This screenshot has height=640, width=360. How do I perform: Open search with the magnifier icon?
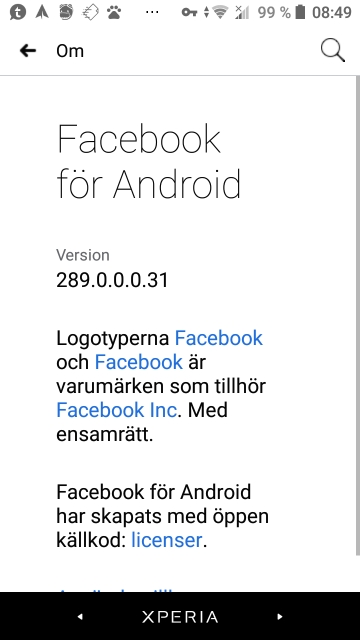[x=333, y=51]
